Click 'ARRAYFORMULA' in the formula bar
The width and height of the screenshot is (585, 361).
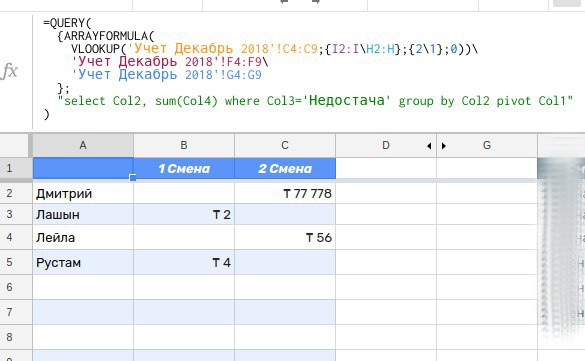106,36
